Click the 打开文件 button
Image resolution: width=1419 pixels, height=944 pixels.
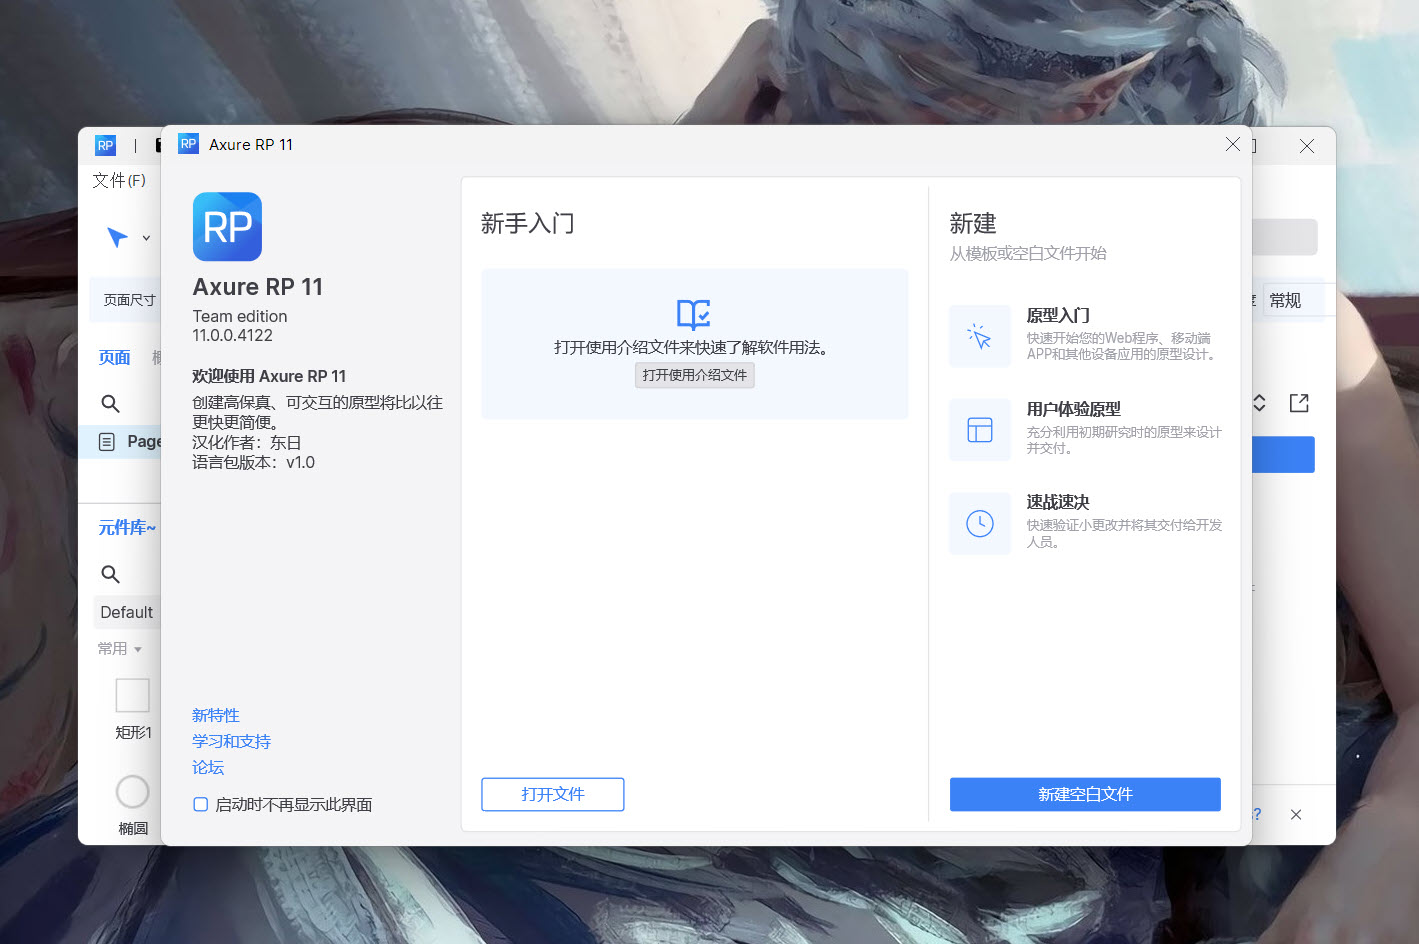click(552, 794)
